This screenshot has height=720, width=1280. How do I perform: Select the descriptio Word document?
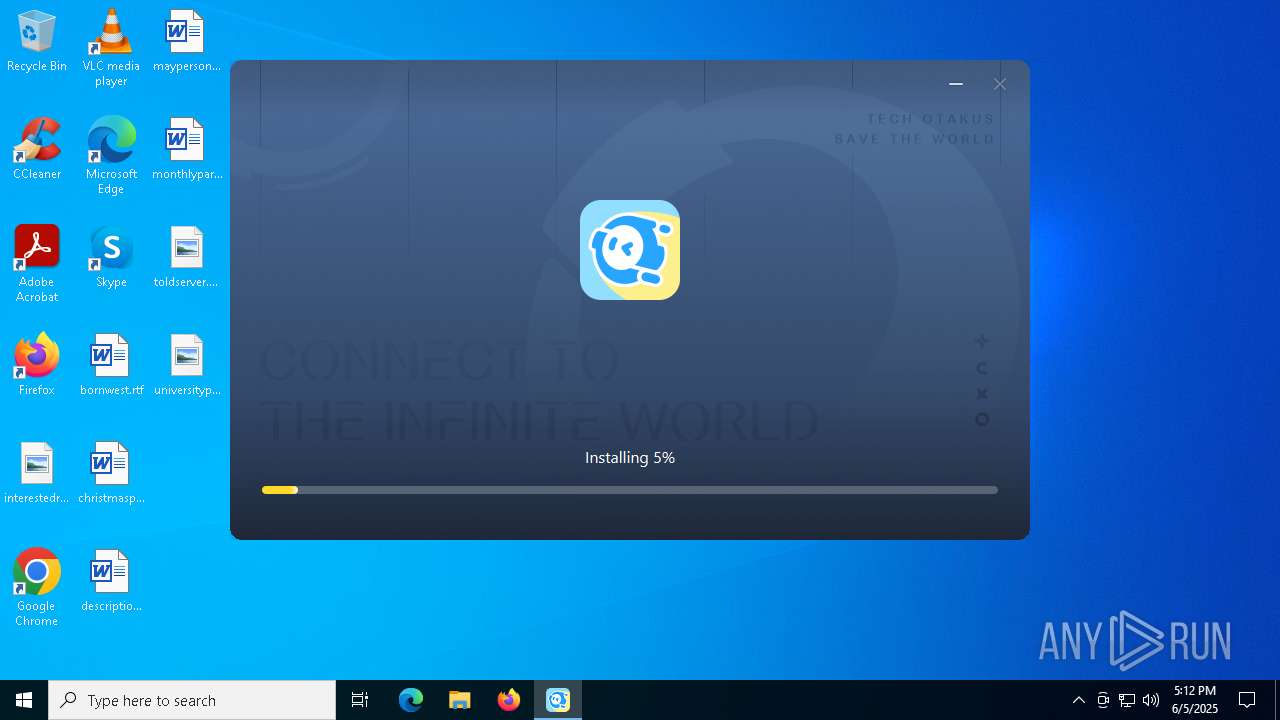click(111, 582)
